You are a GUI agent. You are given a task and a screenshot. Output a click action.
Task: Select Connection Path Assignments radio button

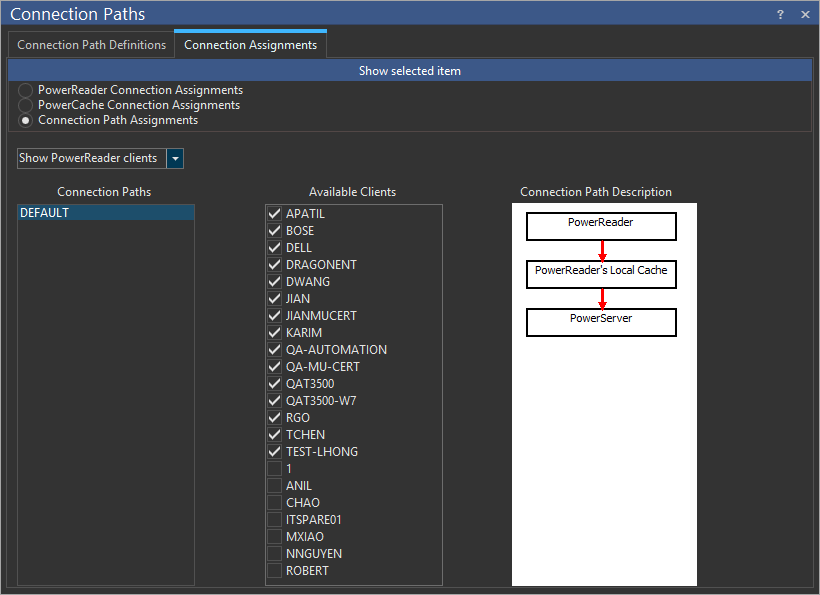(26, 120)
